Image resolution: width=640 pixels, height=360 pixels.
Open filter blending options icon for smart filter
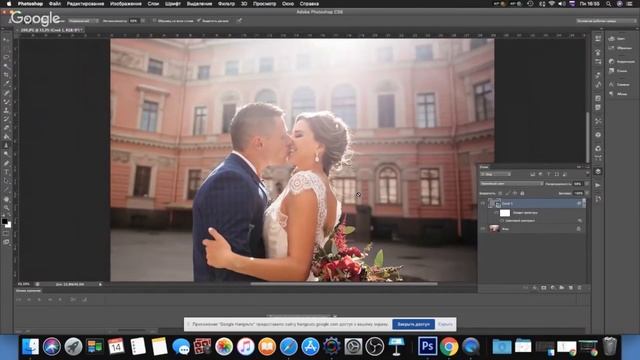[580, 220]
